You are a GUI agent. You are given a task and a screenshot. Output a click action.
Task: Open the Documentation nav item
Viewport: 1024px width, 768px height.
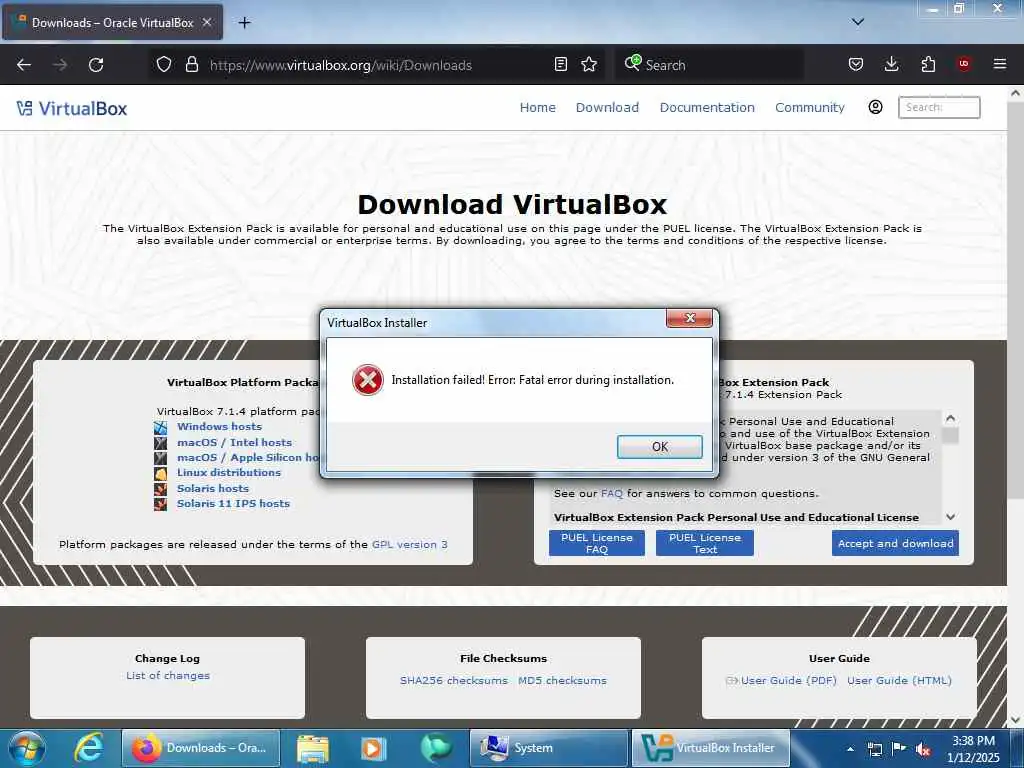(707, 108)
